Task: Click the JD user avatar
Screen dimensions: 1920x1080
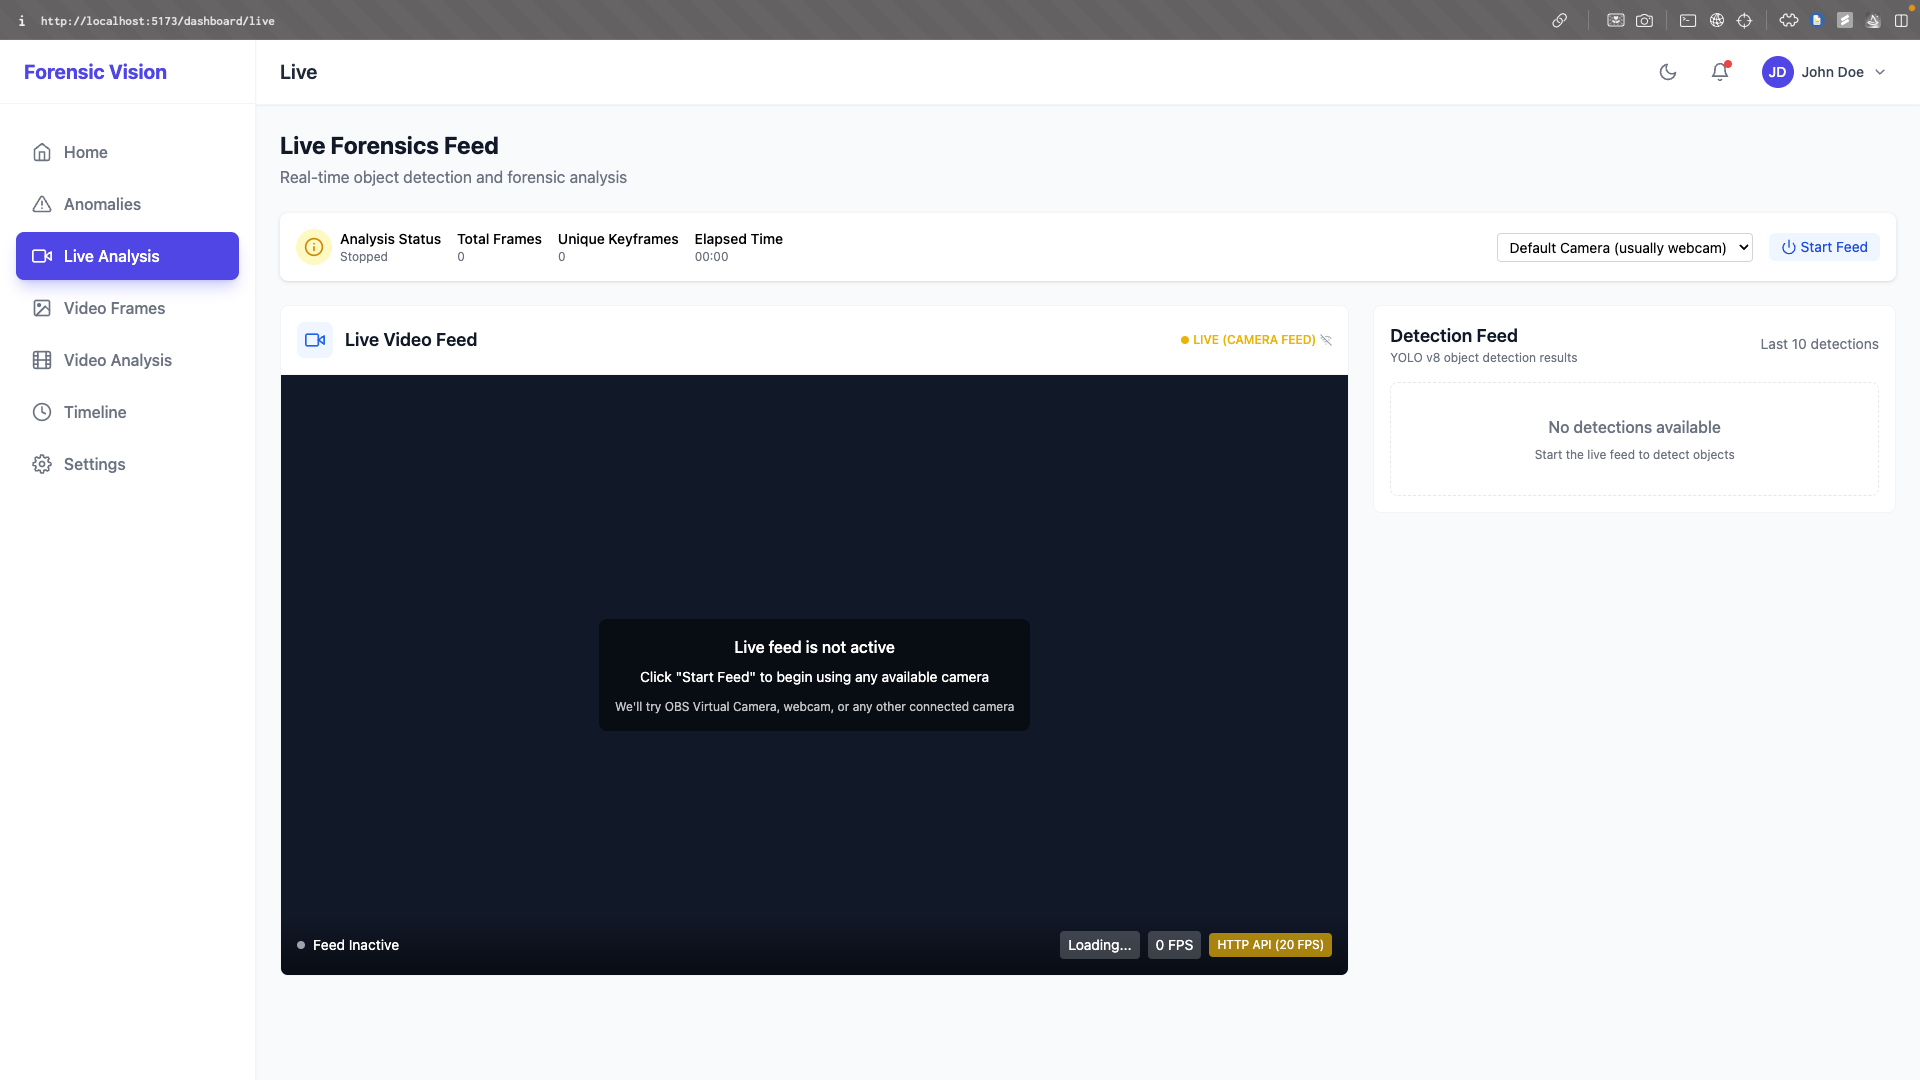Action: coord(1777,72)
